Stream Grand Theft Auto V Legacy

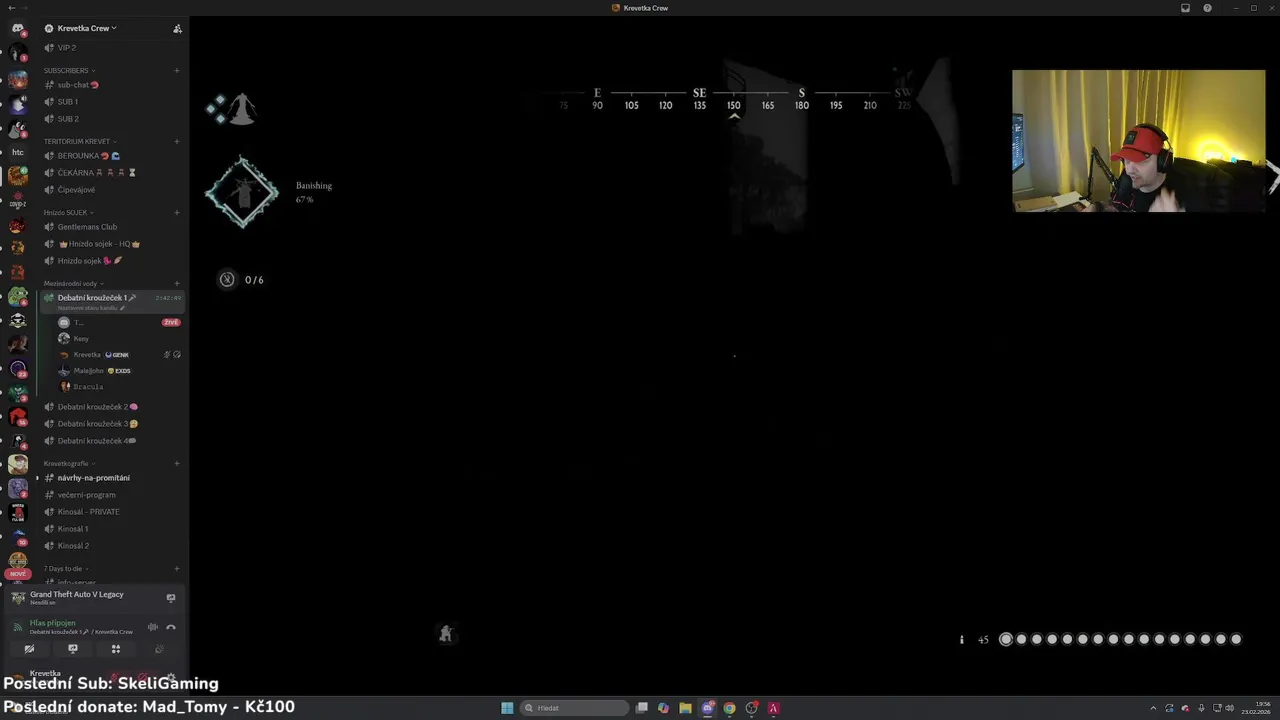point(171,598)
